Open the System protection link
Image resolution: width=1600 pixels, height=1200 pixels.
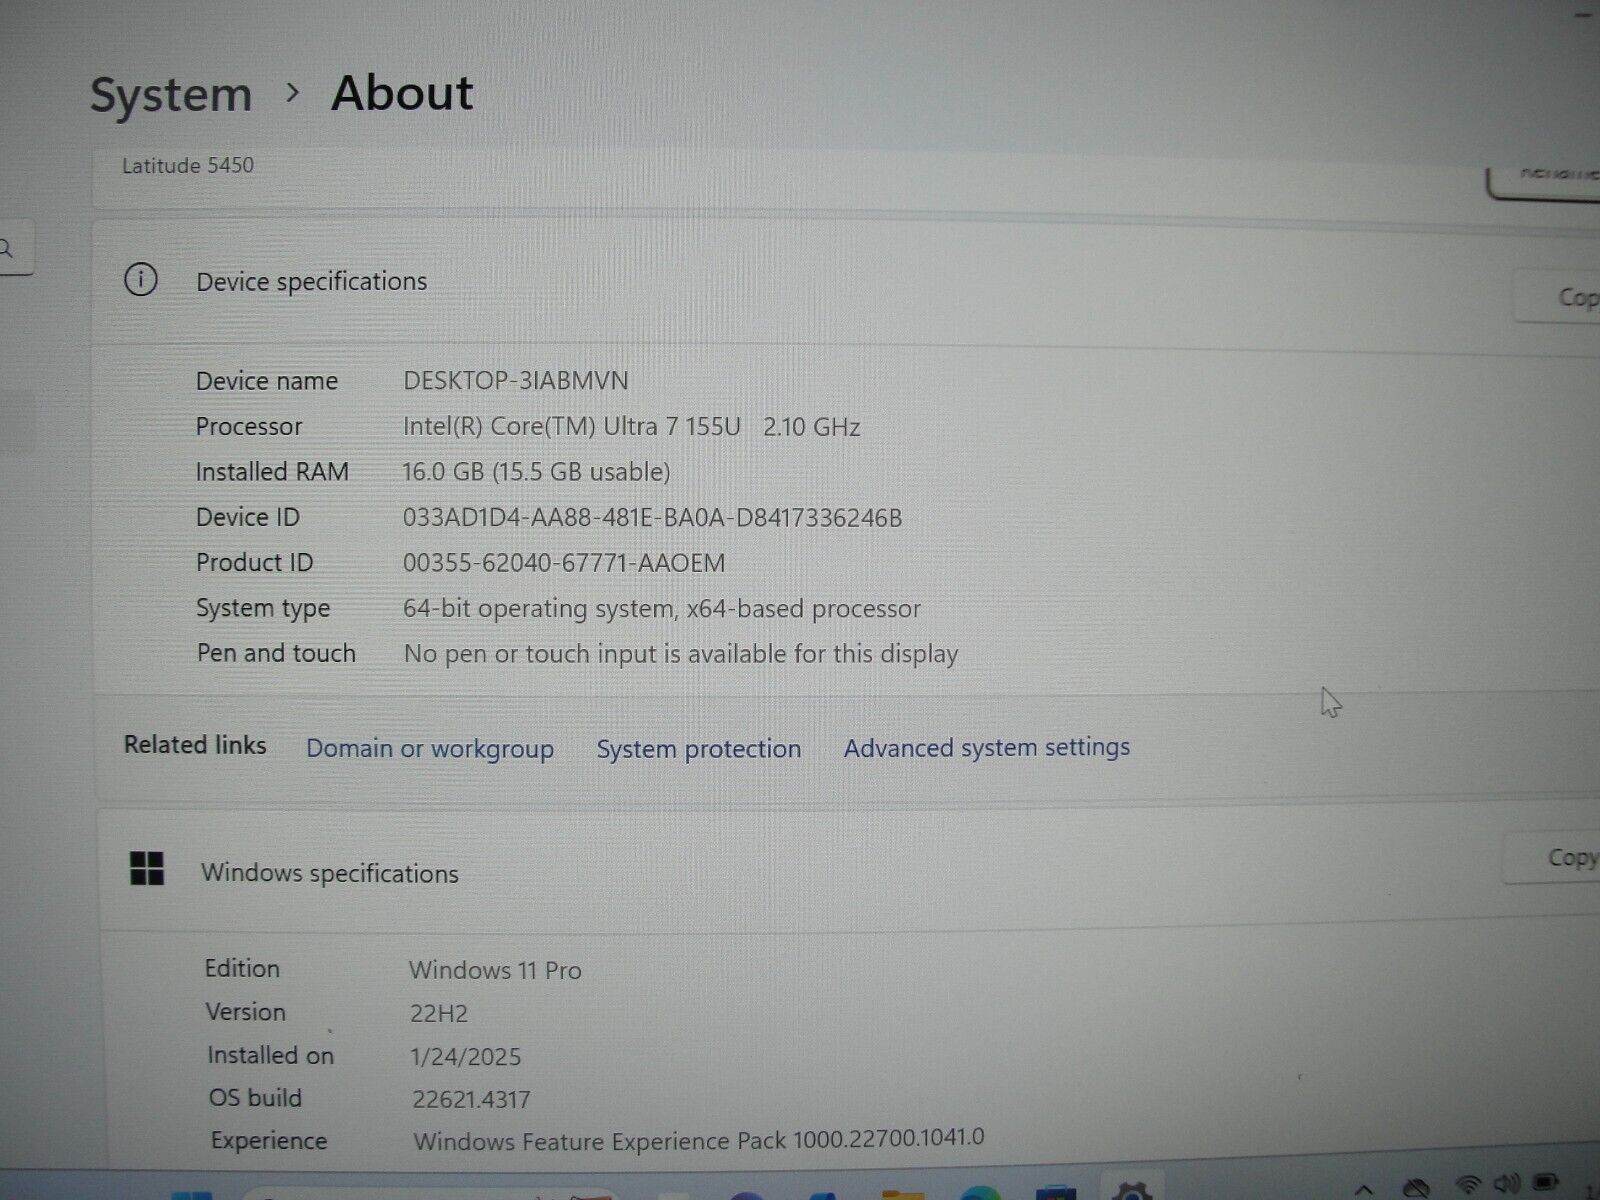pyautogui.click(x=698, y=749)
